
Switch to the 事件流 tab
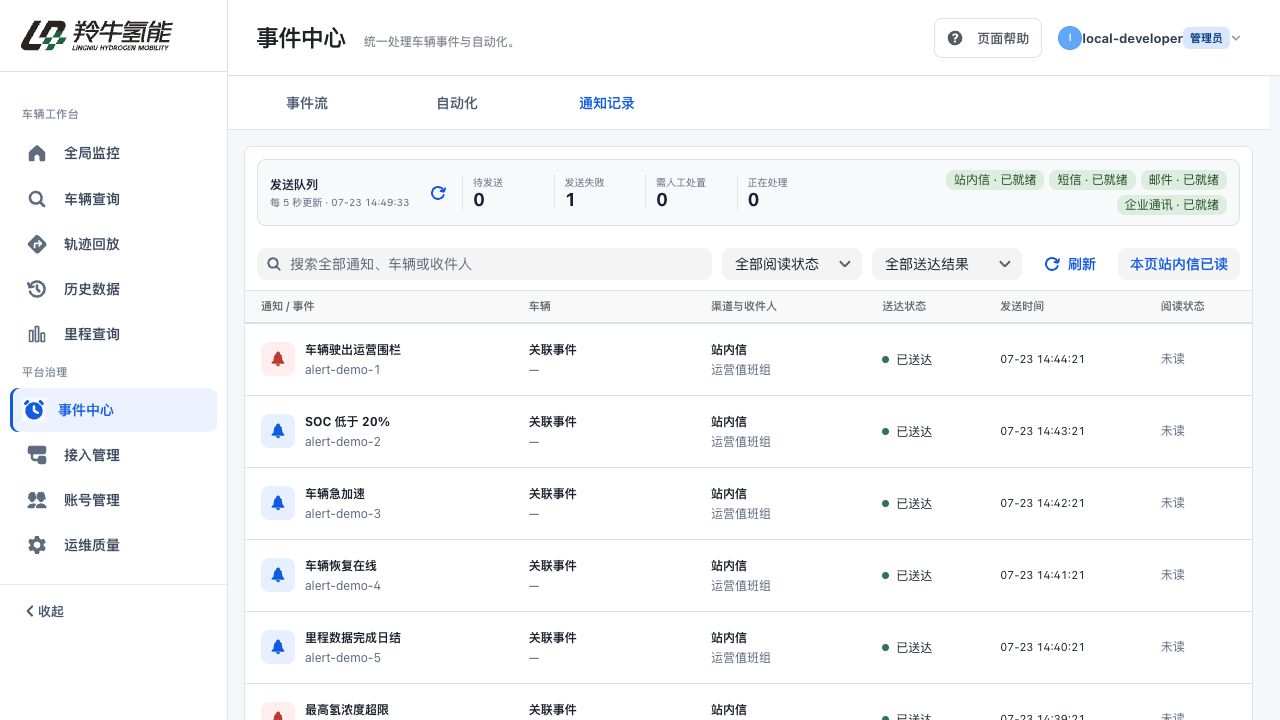[x=307, y=103]
